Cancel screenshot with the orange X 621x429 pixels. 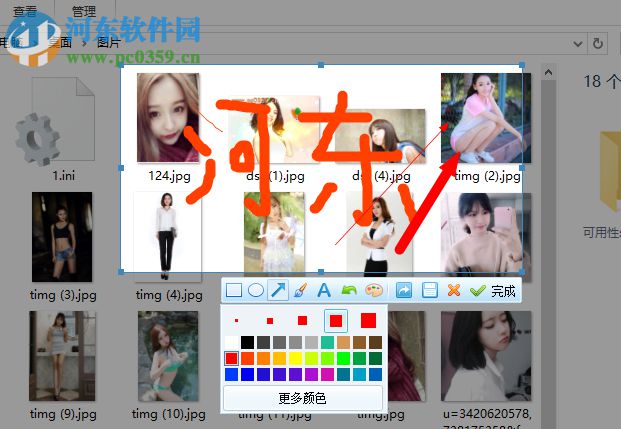point(454,290)
